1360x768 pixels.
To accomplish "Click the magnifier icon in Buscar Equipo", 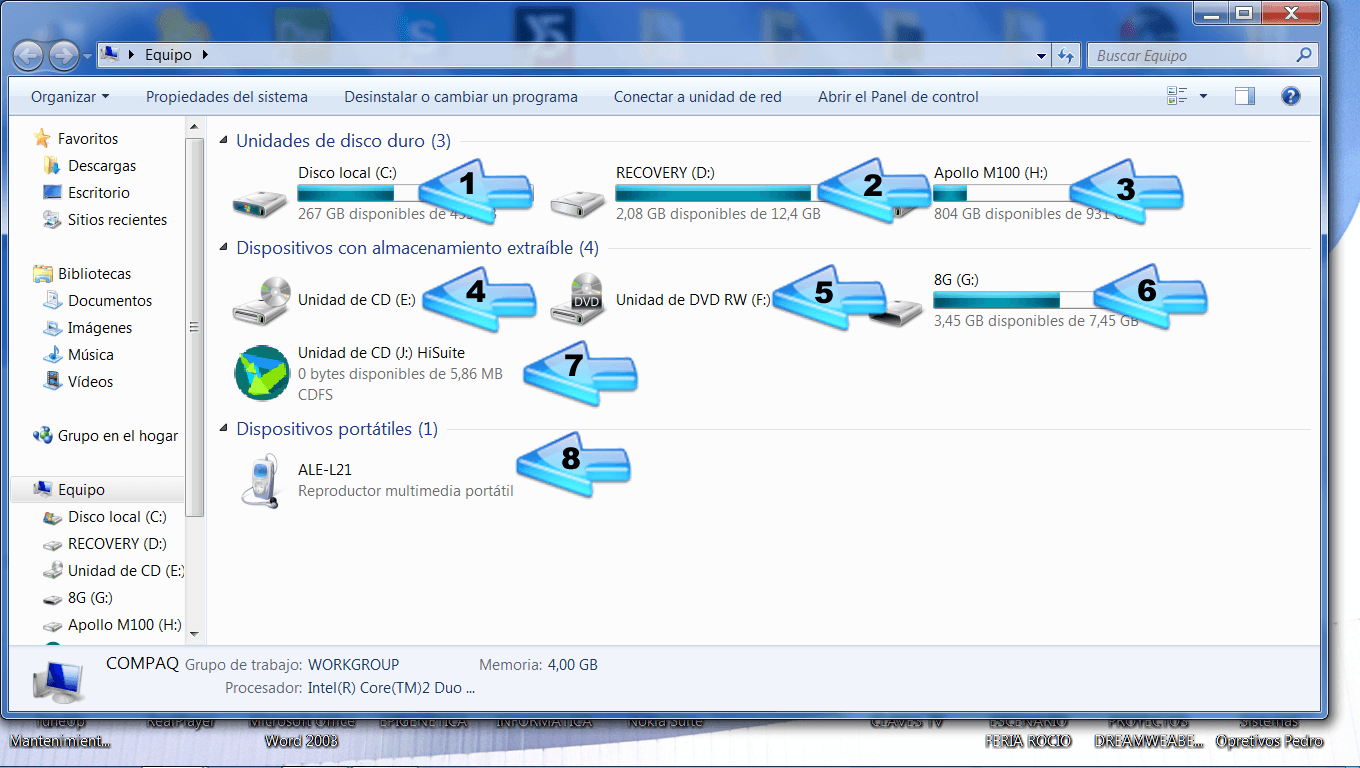I will [1304, 55].
